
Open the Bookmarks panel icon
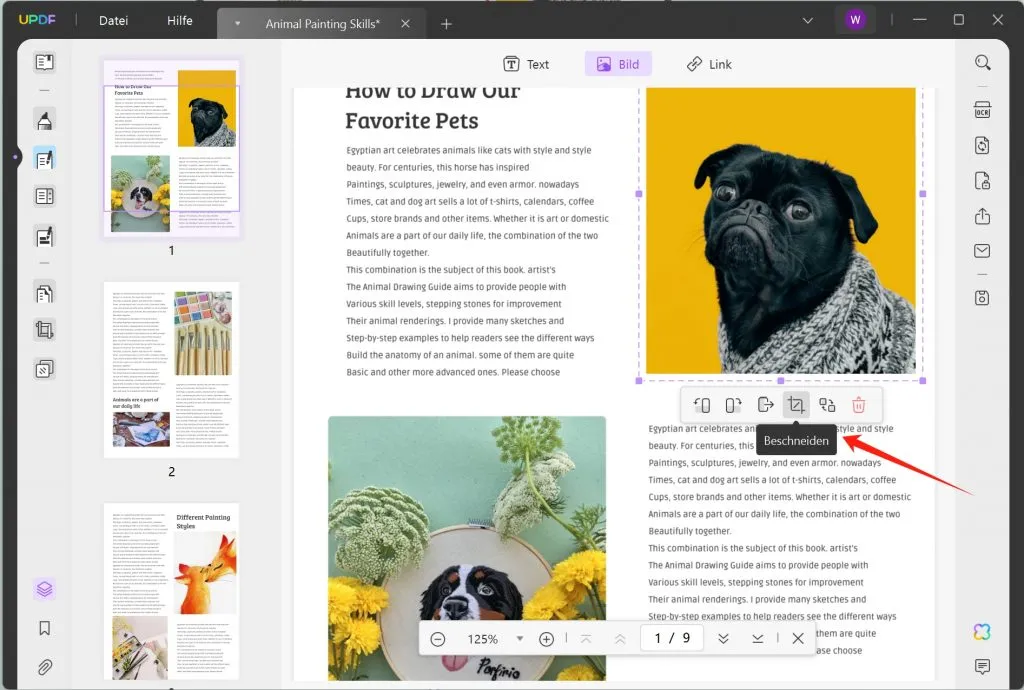pos(44,628)
